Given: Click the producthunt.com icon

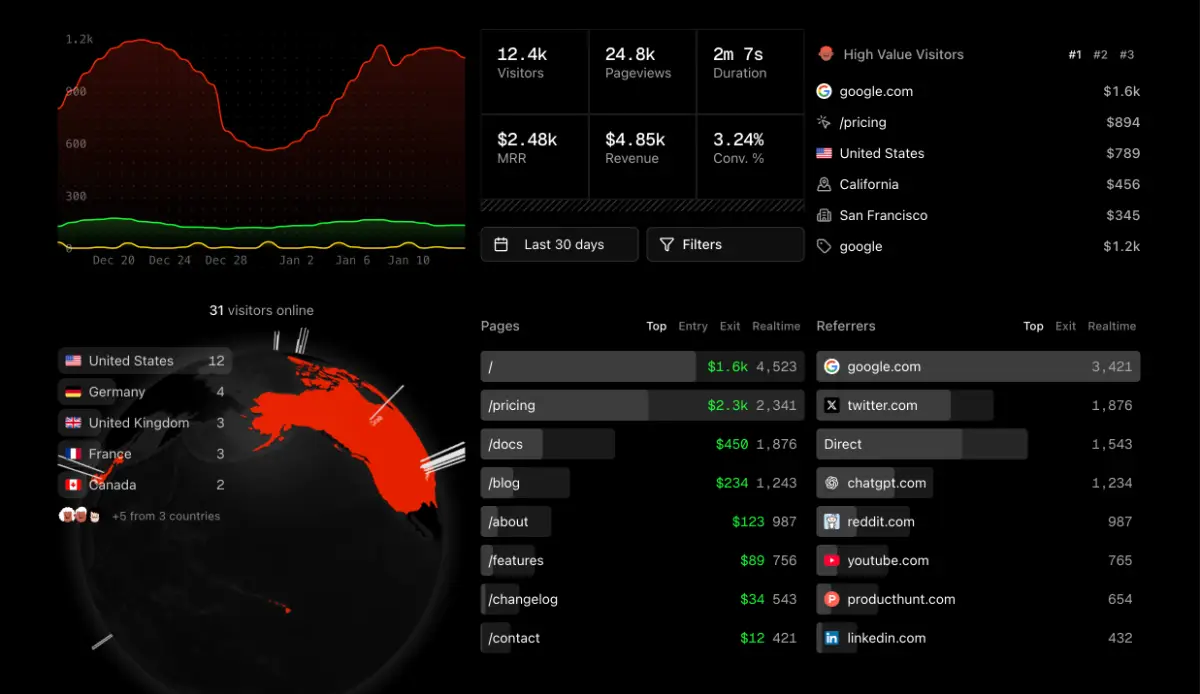Looking at the screenshot, I should (x=831, y=600).
